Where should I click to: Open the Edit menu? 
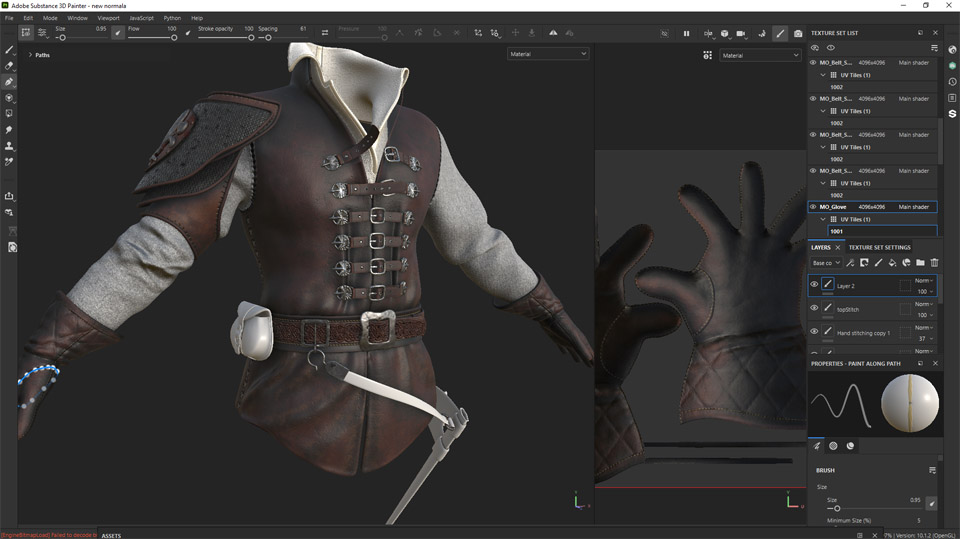pos(28,18)
